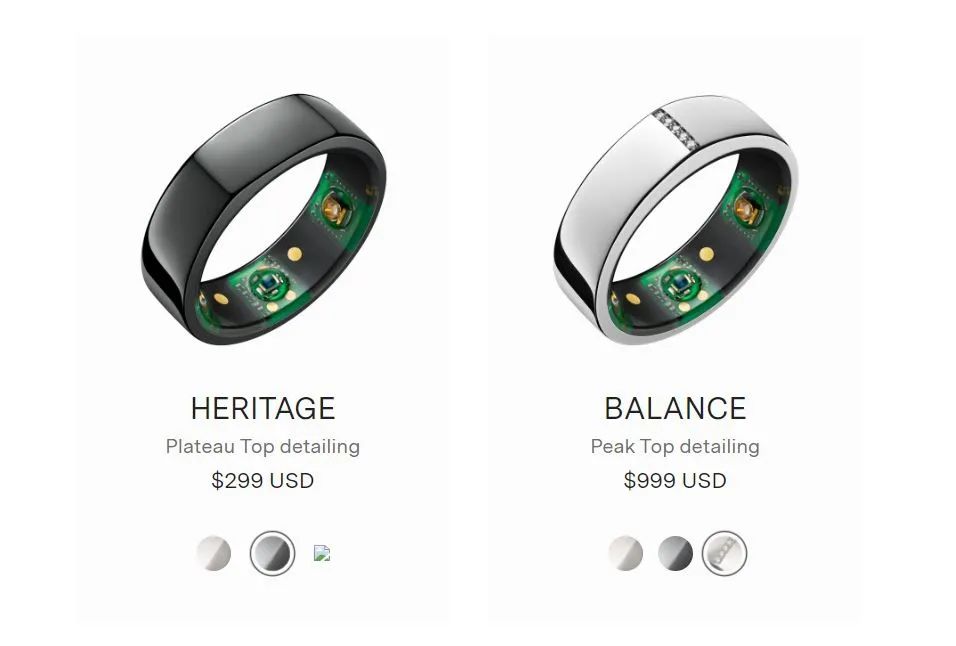This screenshot has width=956, height=646.
Task: Select the silver color swatch under Balance
Action: point(626,553)
